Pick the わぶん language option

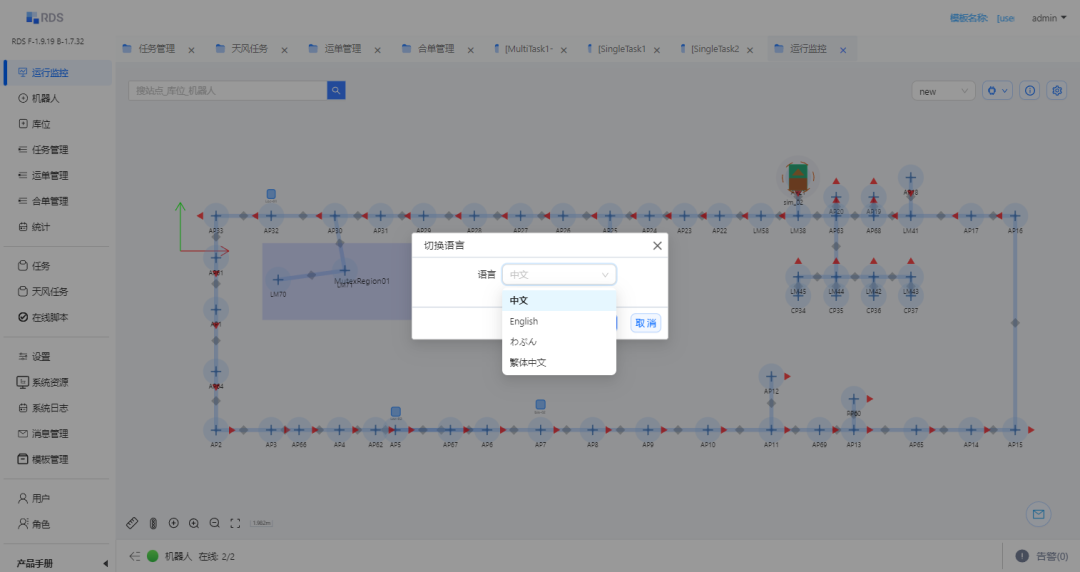[523, 342]
